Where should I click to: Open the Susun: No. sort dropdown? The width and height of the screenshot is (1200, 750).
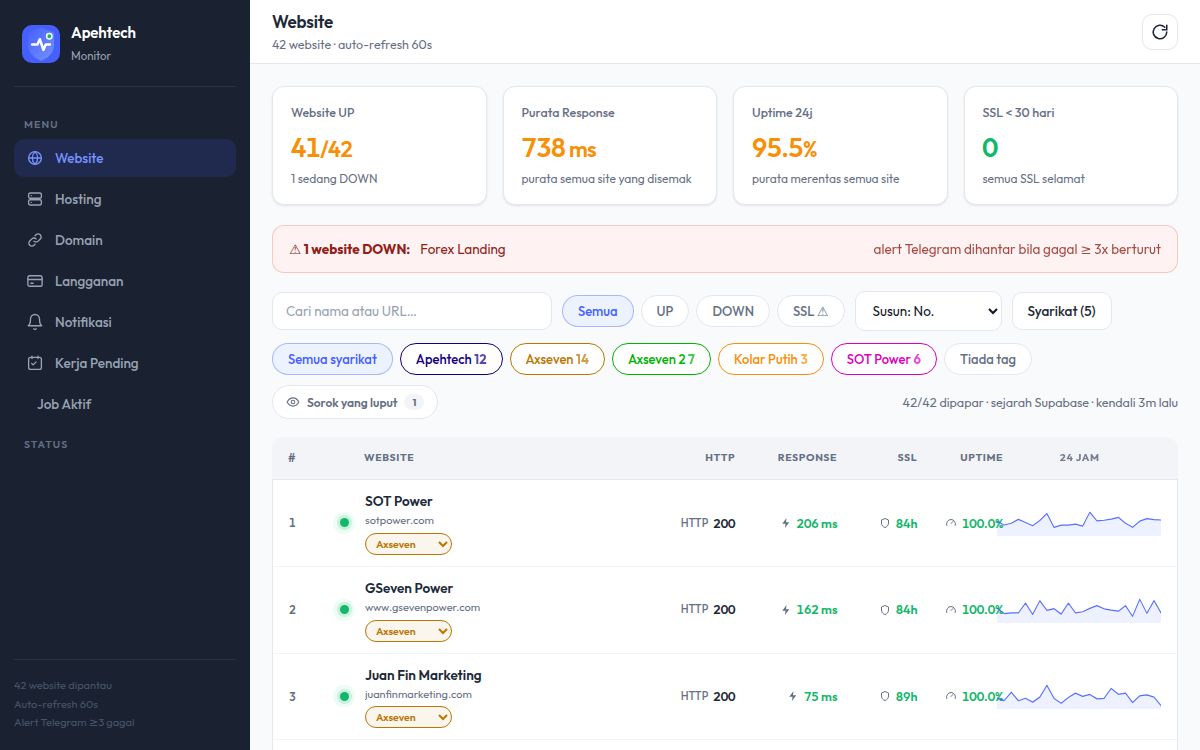pos(928,311)
